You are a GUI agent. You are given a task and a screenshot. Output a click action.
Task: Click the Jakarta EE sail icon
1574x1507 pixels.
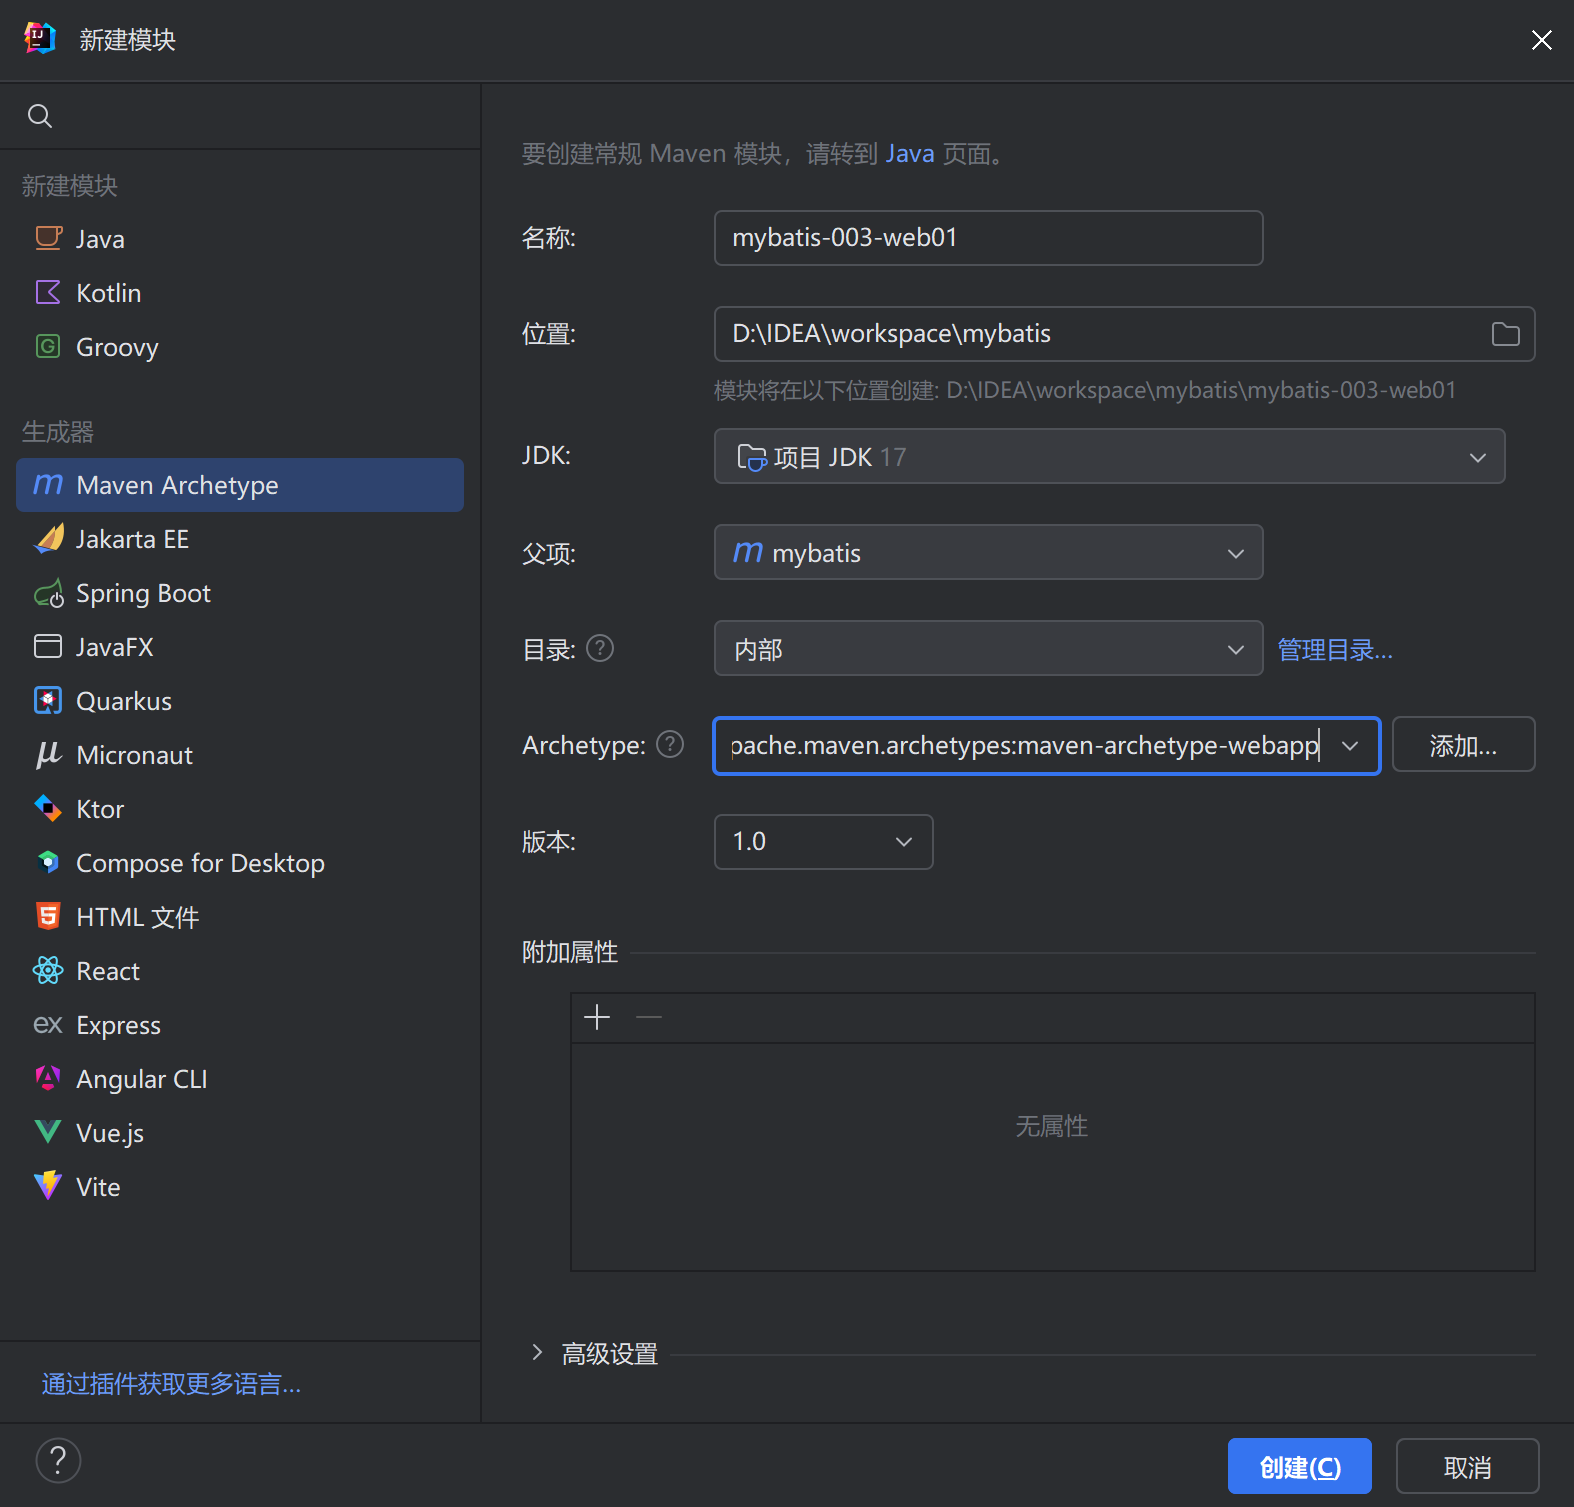48,538
